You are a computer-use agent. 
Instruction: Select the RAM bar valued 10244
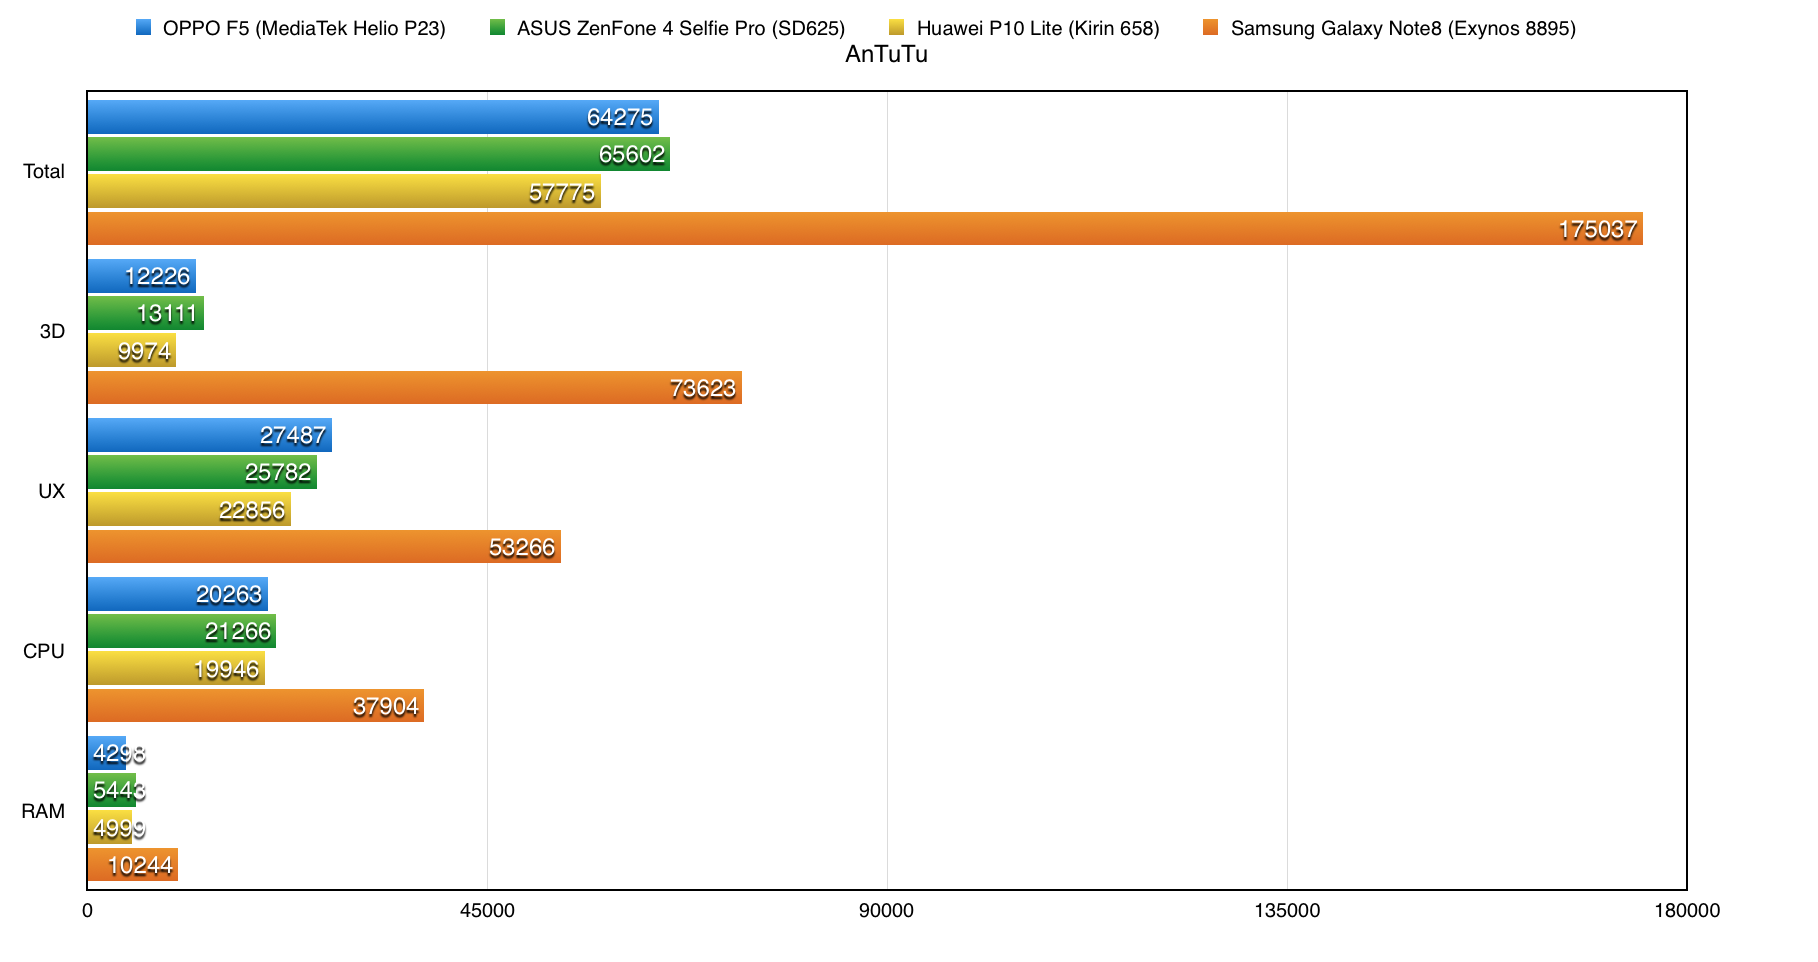click(133, 864)
